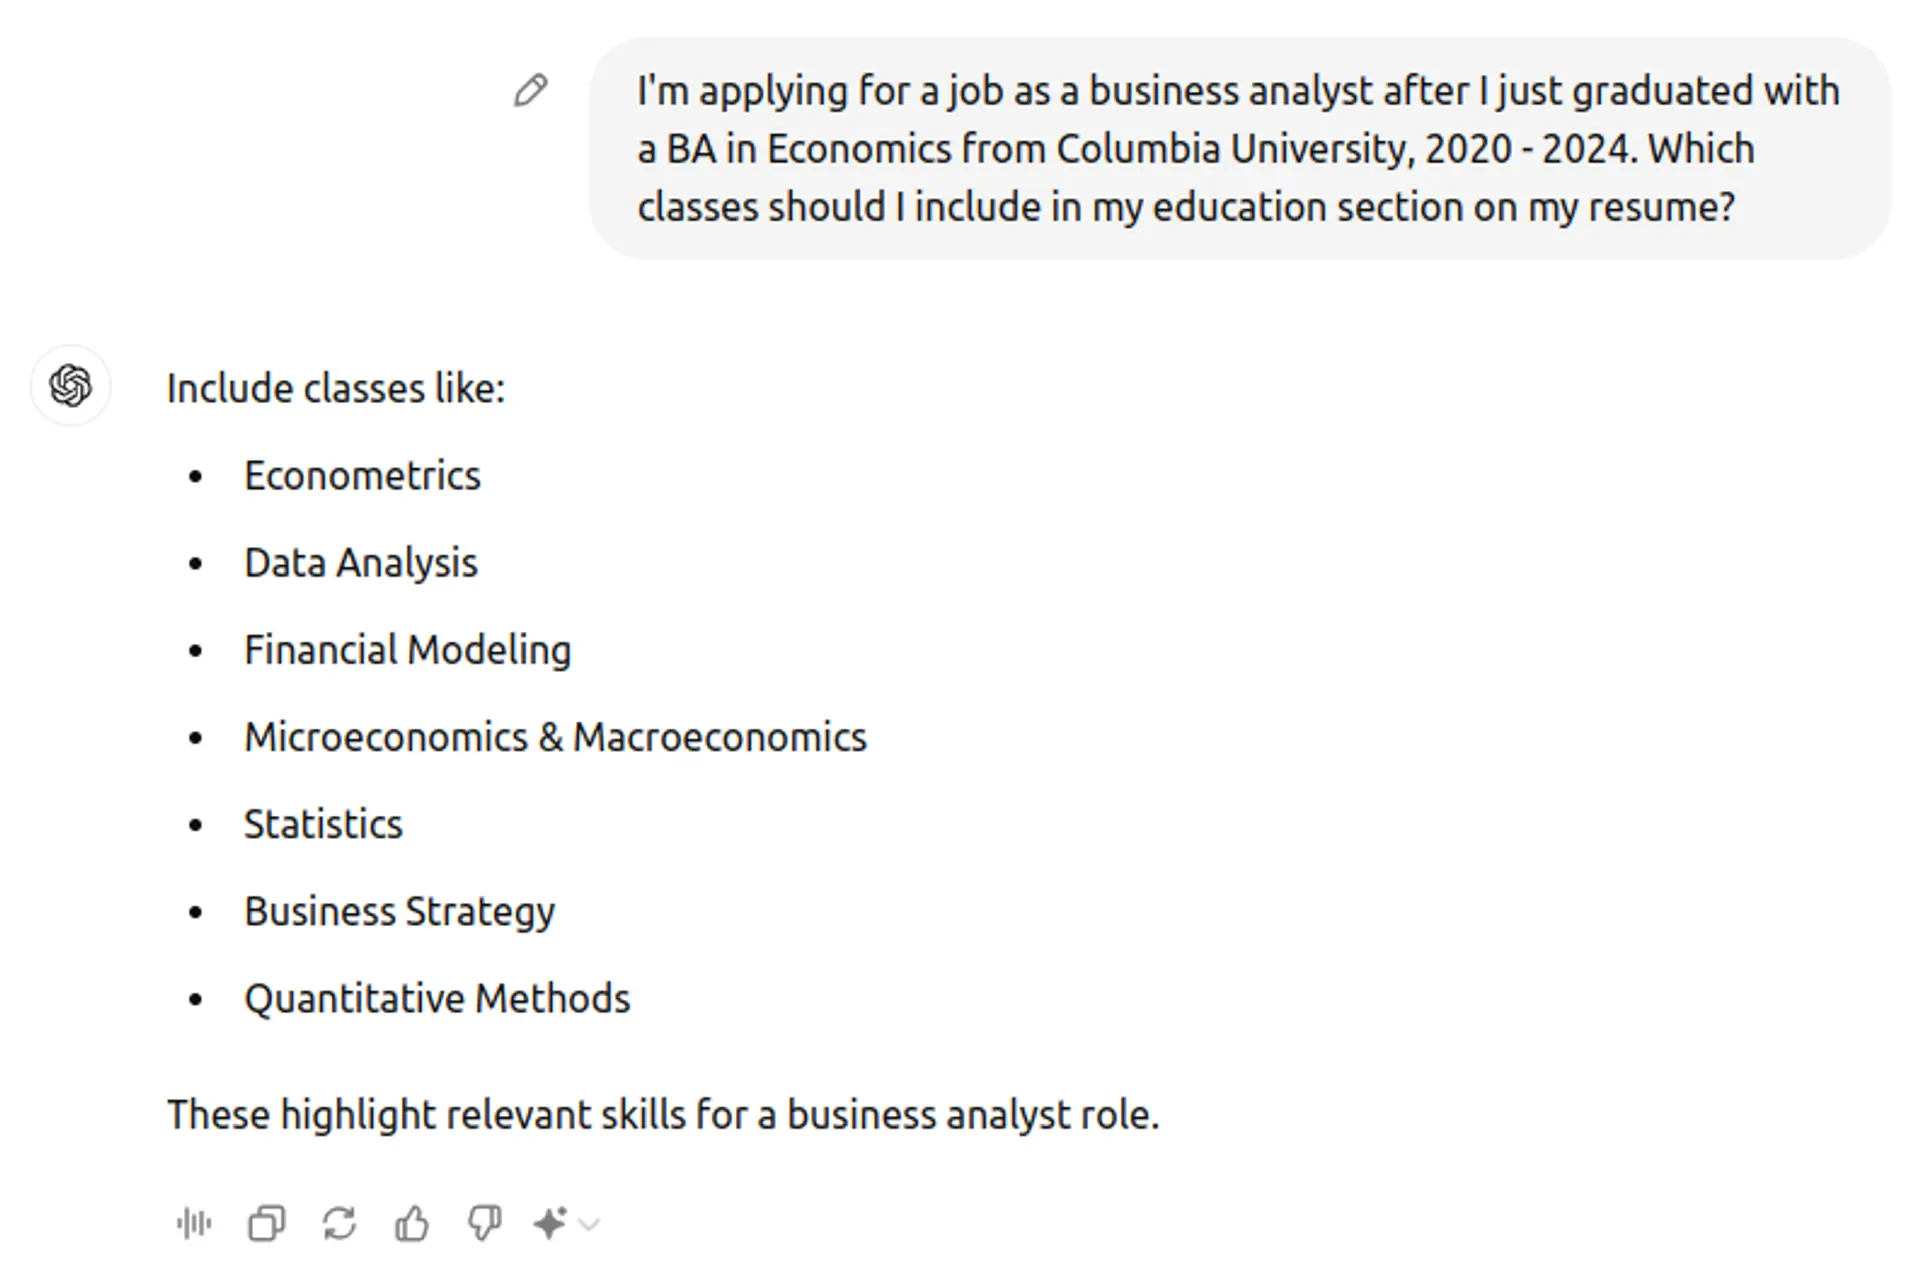Click the Data Analysis bullet text

click(361, 563)
